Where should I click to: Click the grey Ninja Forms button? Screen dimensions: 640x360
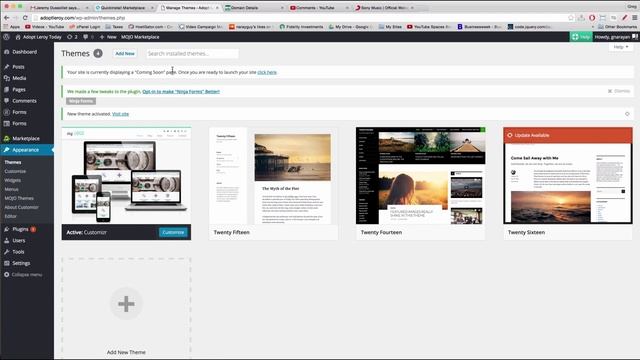click(81, 101)
